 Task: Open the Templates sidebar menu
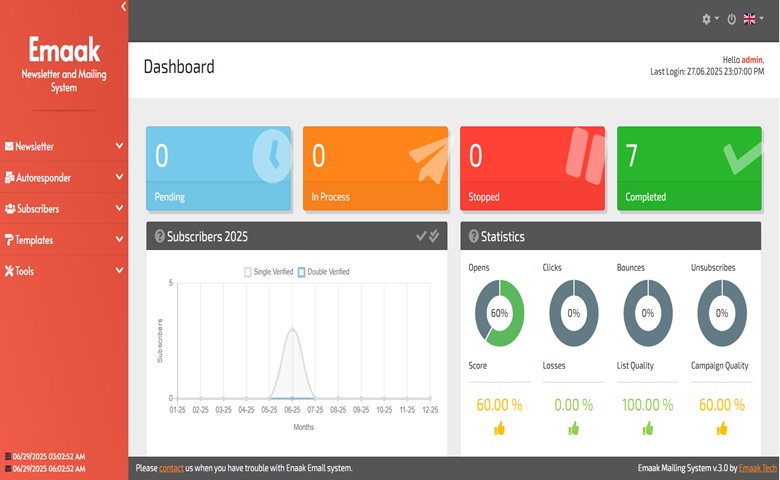pos(64,240)
